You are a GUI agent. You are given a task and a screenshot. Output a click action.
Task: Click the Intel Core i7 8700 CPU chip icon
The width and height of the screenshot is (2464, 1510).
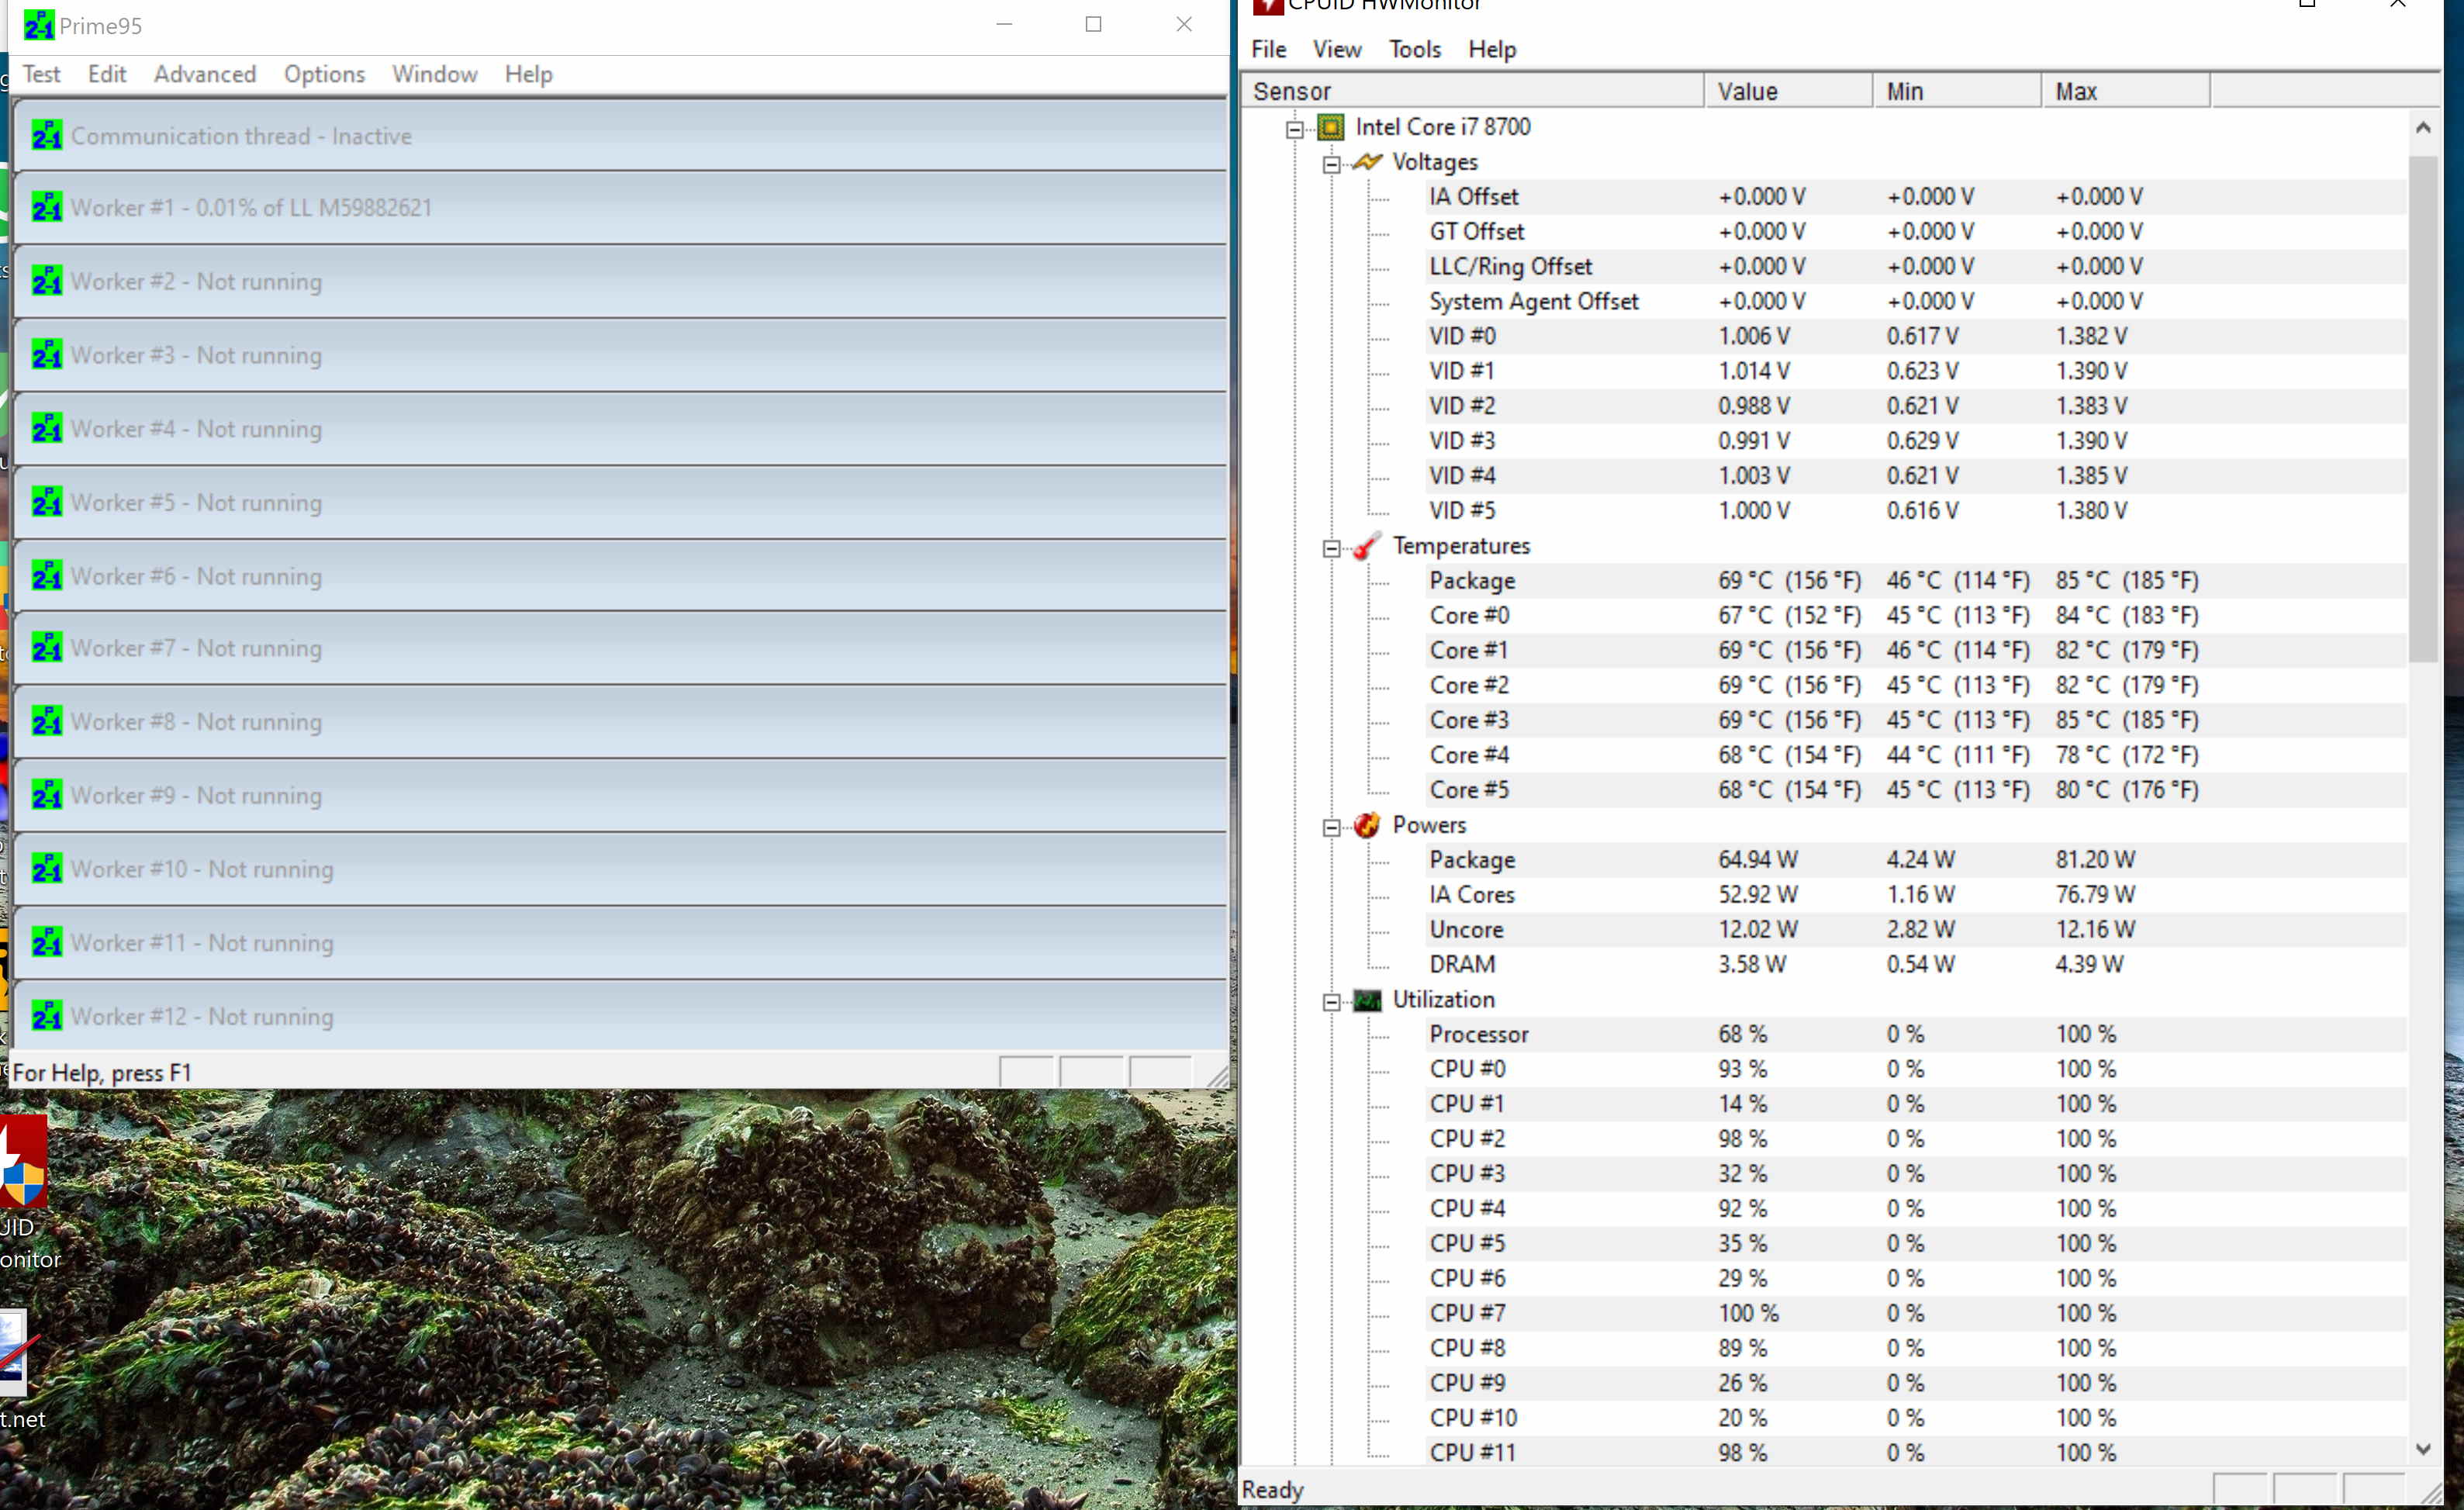click(1330, 127)
